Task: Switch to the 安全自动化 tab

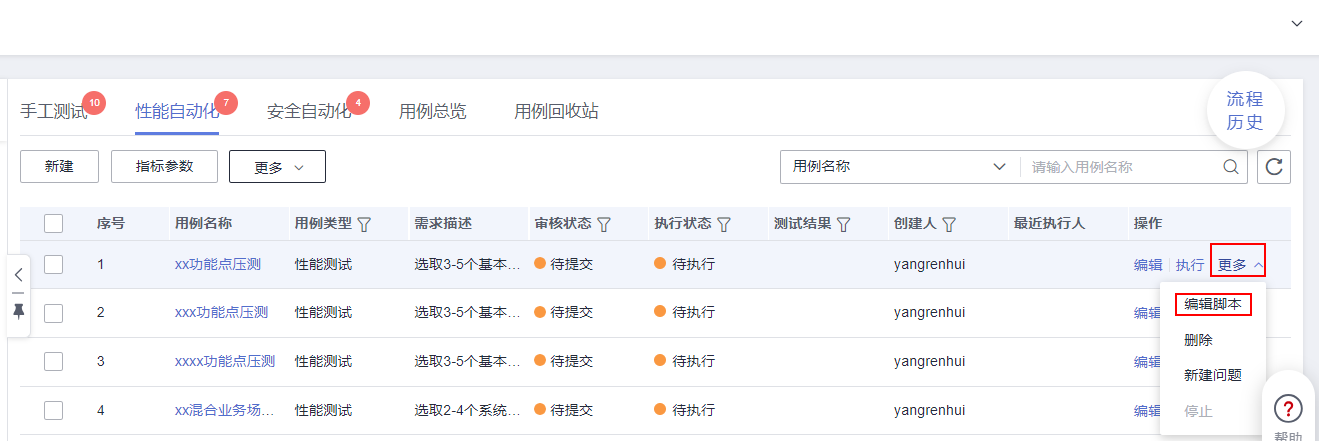Action: [x=309, y=111]
